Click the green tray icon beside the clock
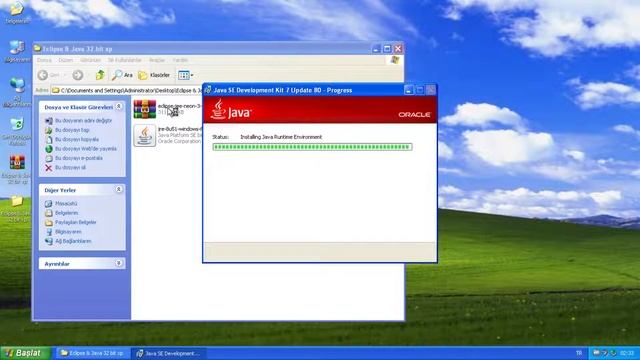This screenshot has height=360, width=640. (x=613, y=353)
